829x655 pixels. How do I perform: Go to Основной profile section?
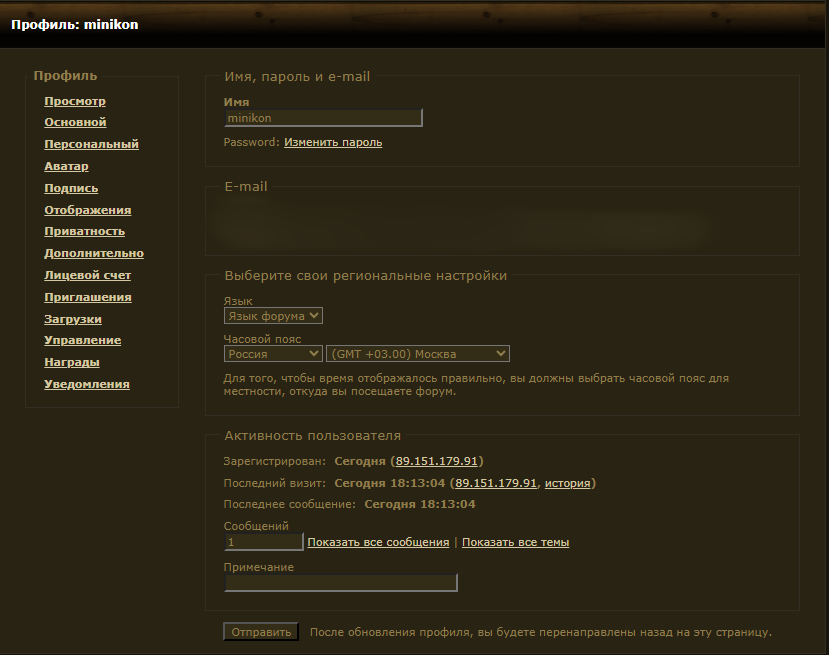pos(75,122)
